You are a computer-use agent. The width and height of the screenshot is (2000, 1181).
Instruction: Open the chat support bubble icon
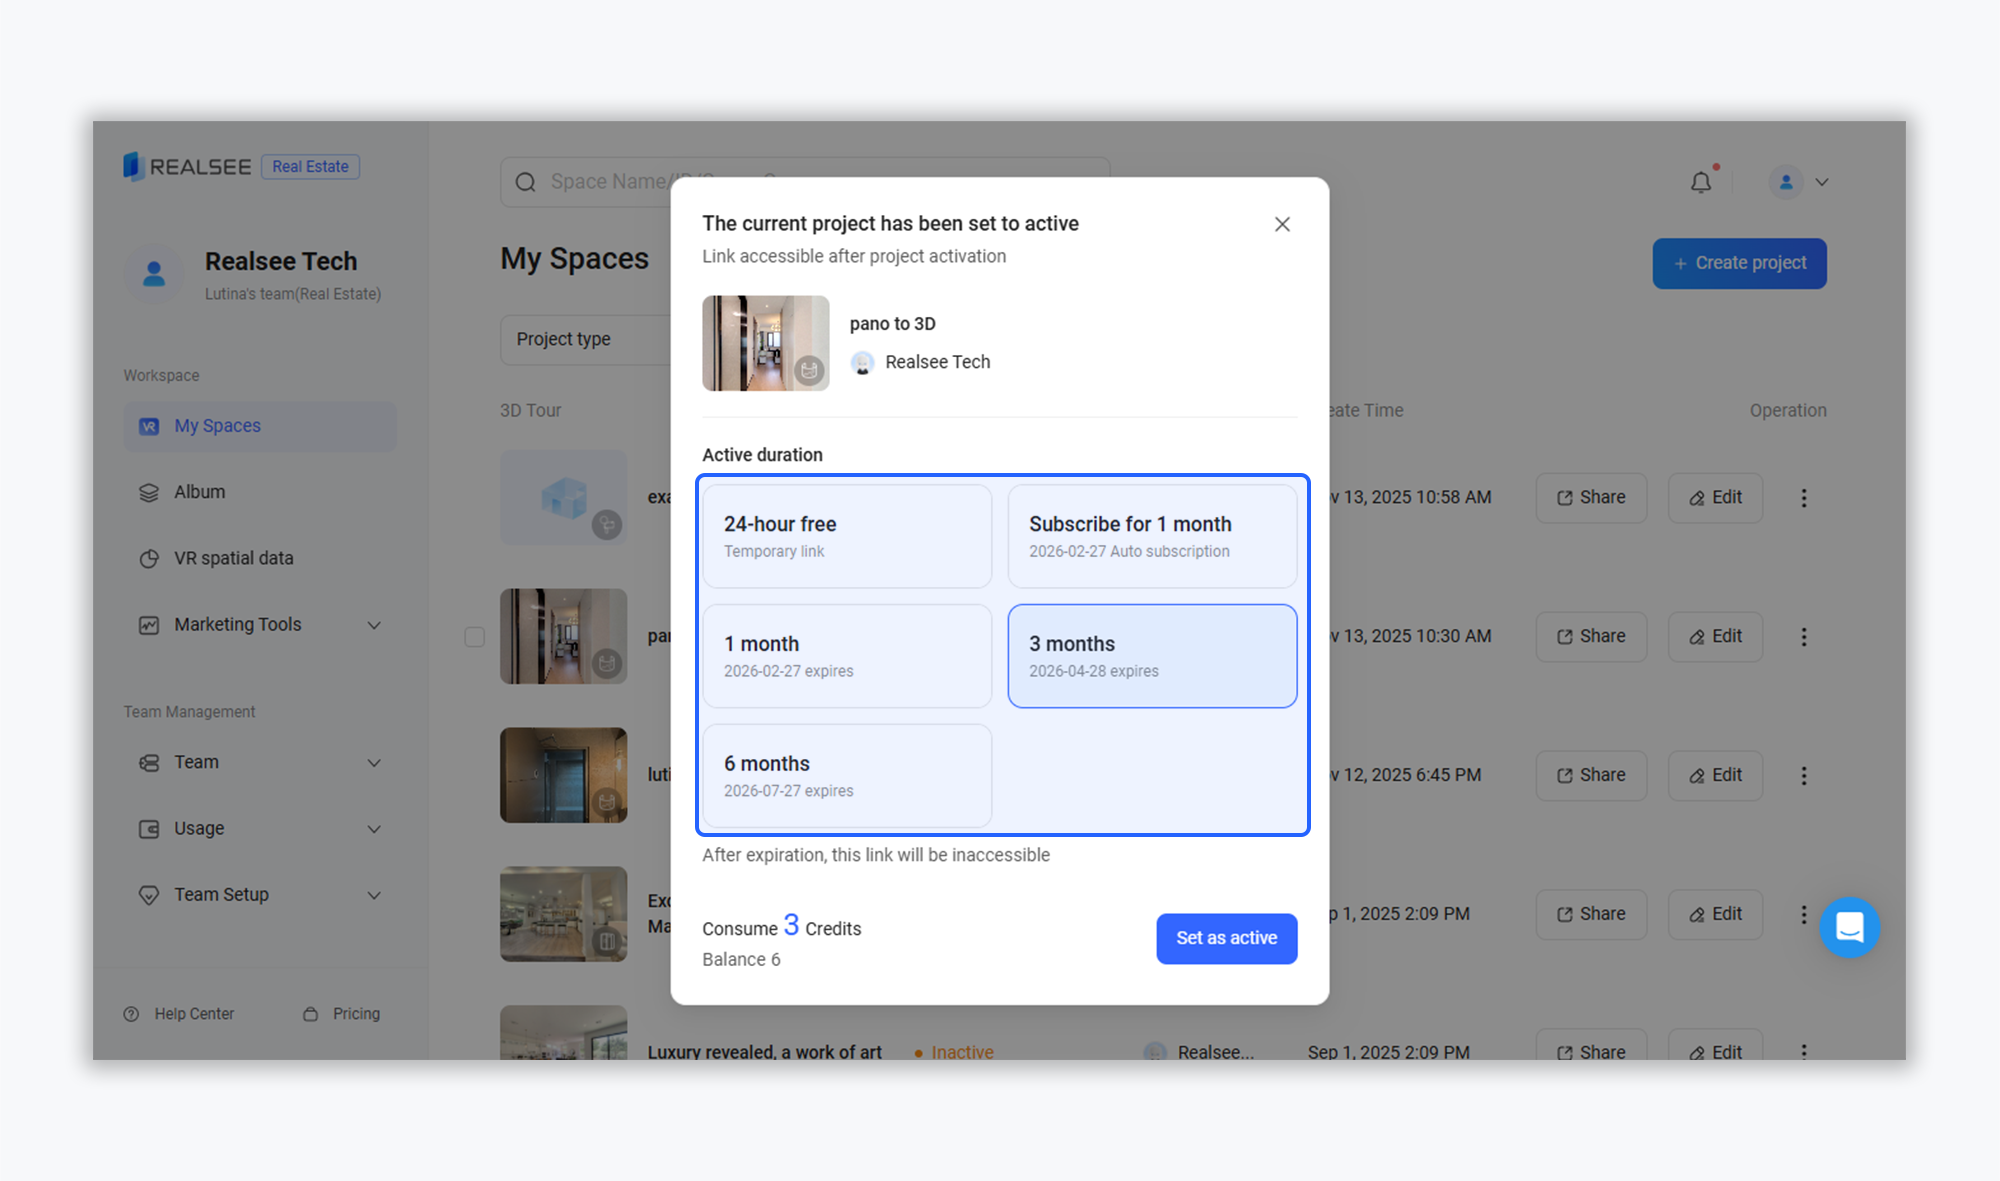[1849, 927]
